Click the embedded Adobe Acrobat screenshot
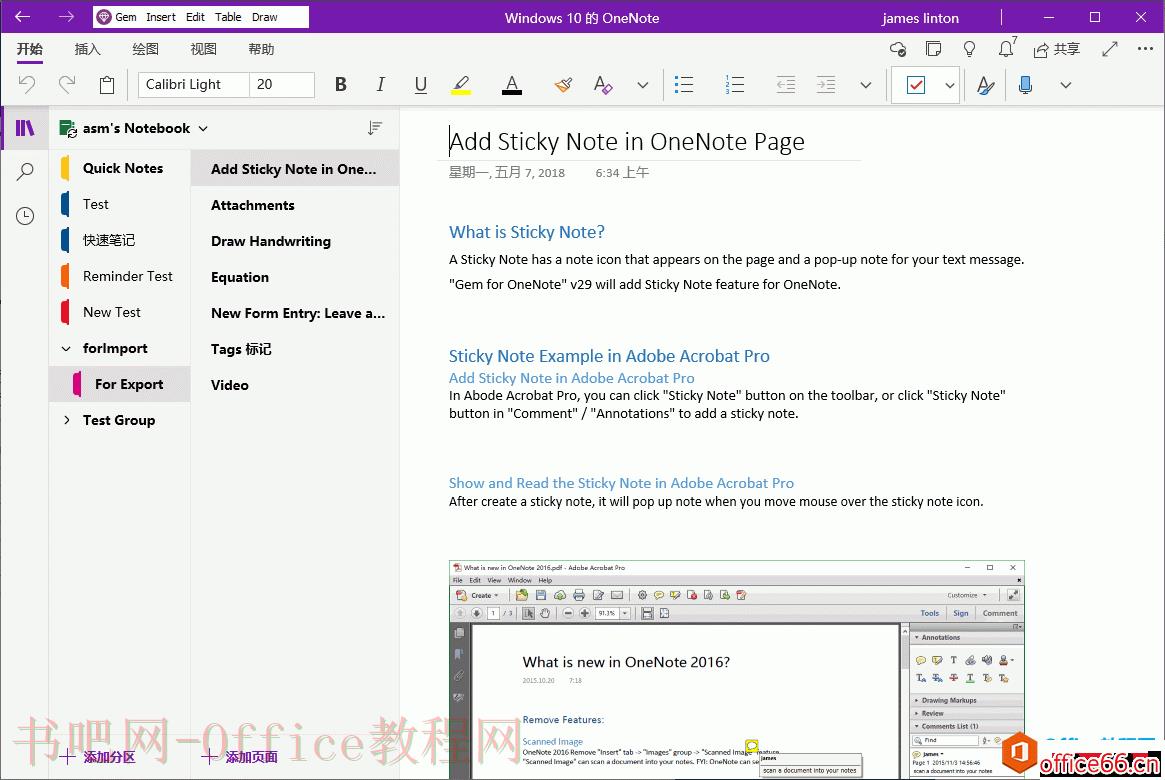 (736, 669)
